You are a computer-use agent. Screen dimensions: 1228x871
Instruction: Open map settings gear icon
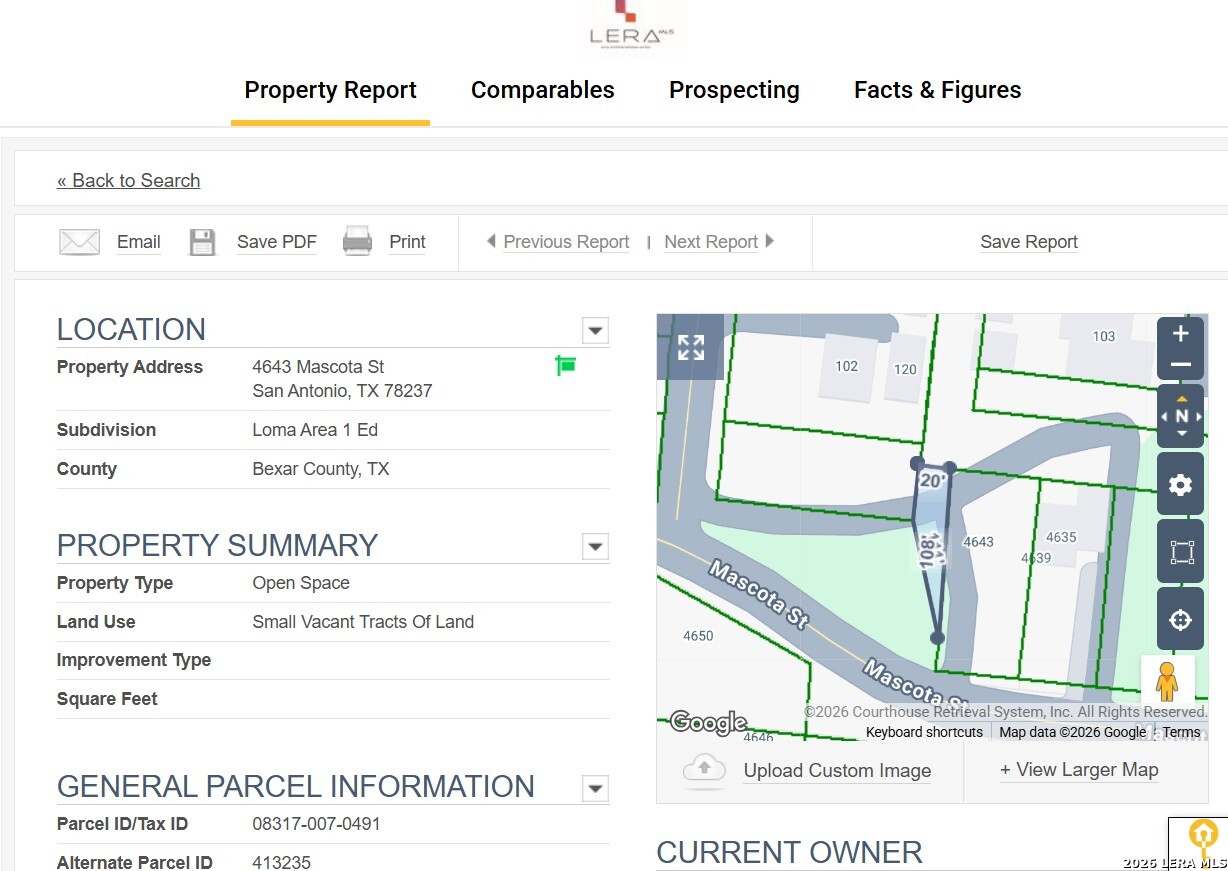(1180, 485)
